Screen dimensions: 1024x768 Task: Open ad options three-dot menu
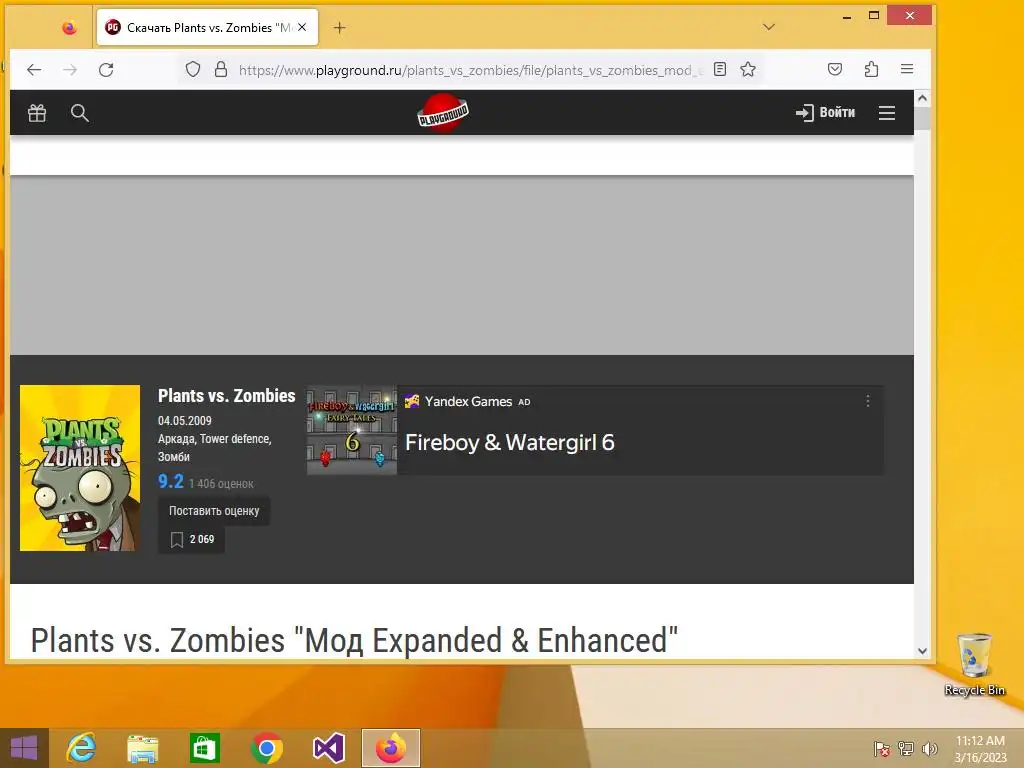[x=868, y=401]
